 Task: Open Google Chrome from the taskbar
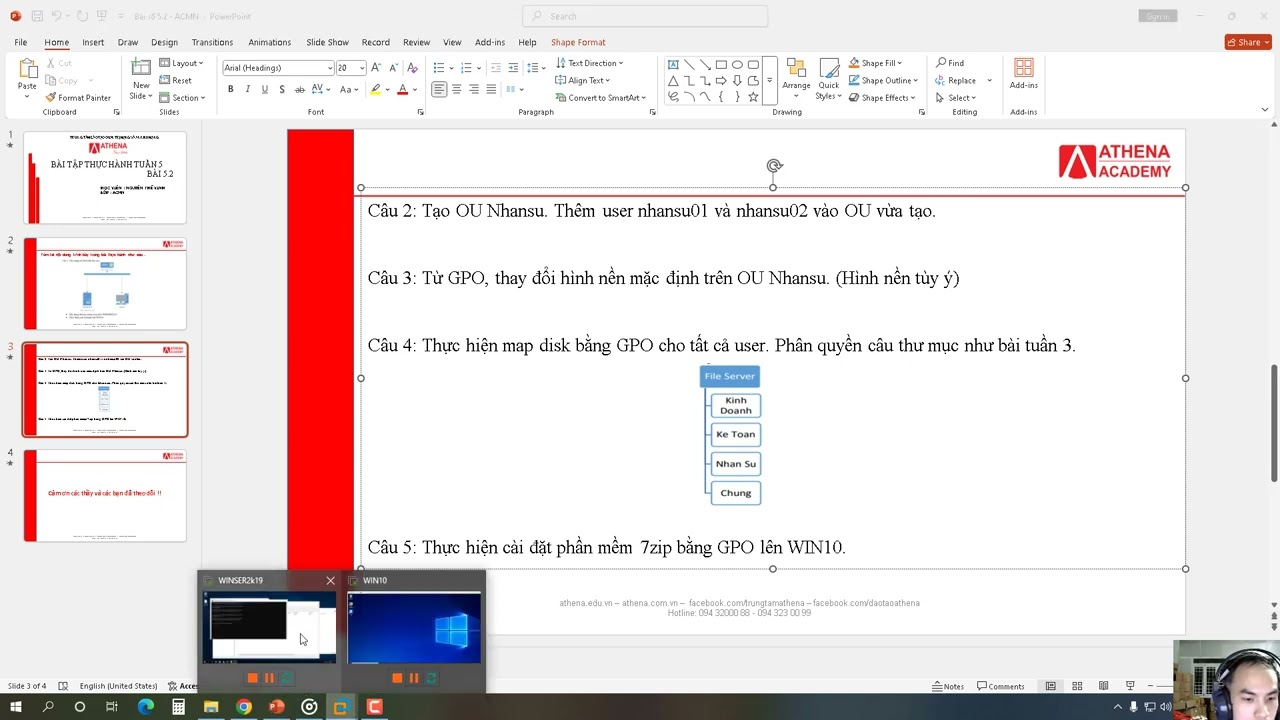tap(244, 707)
